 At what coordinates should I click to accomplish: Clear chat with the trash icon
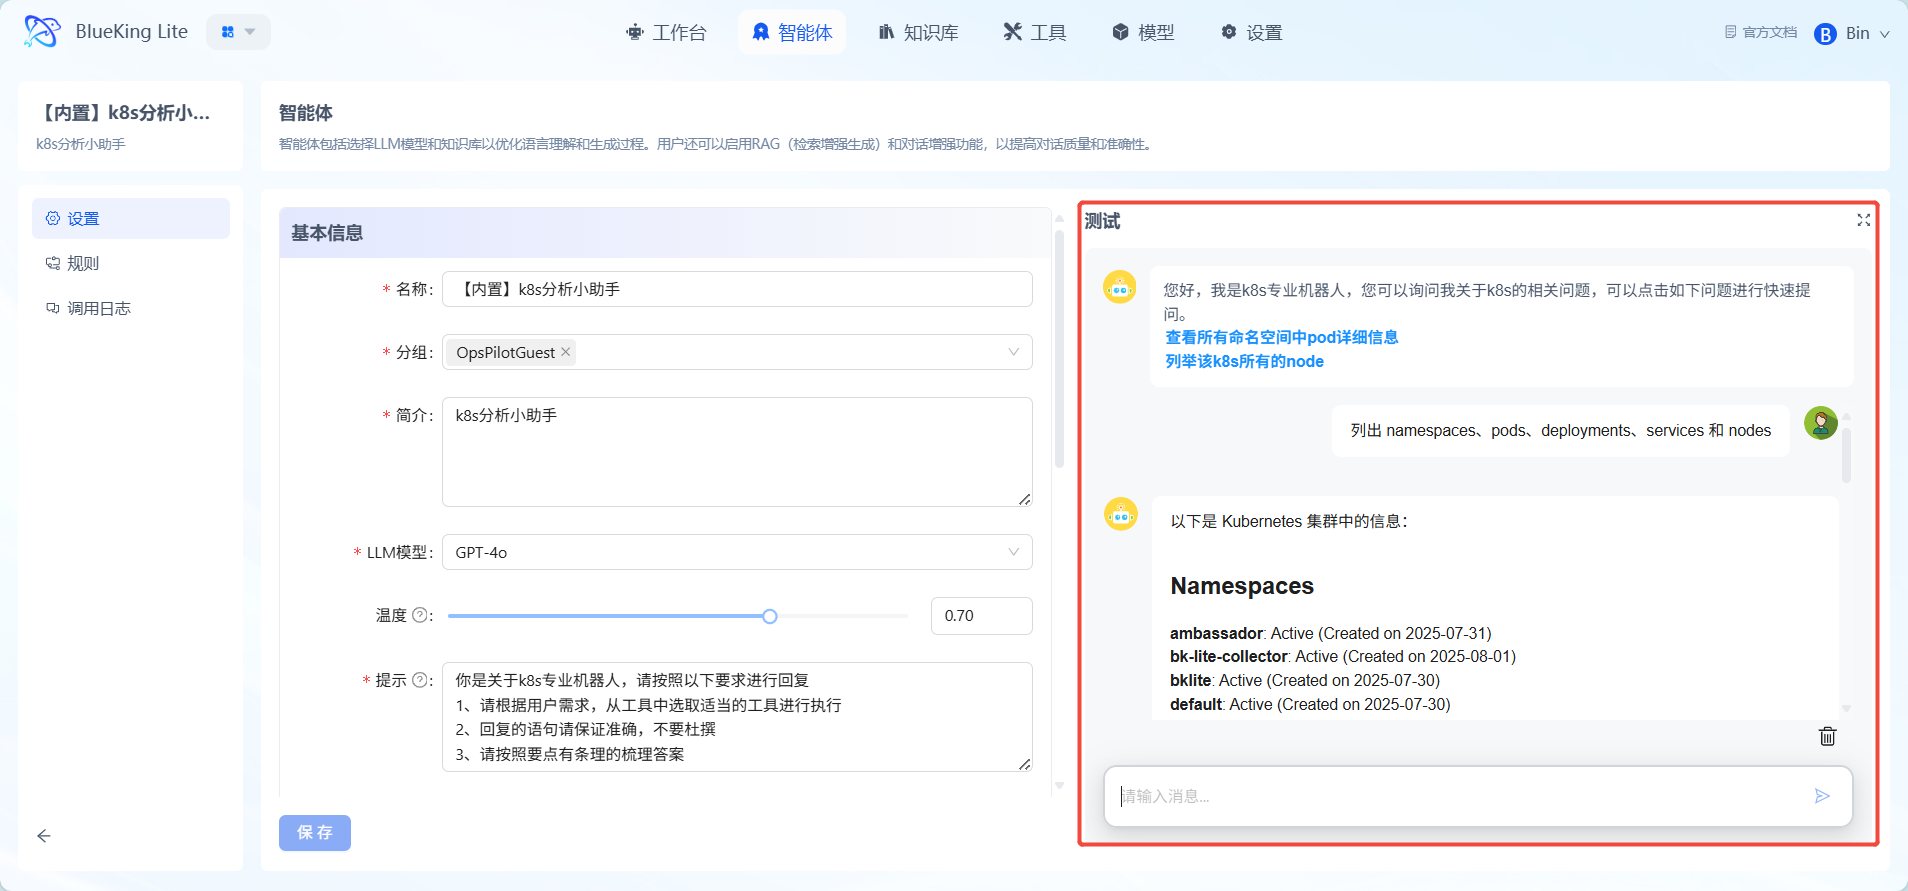[x=1827, y=737]
